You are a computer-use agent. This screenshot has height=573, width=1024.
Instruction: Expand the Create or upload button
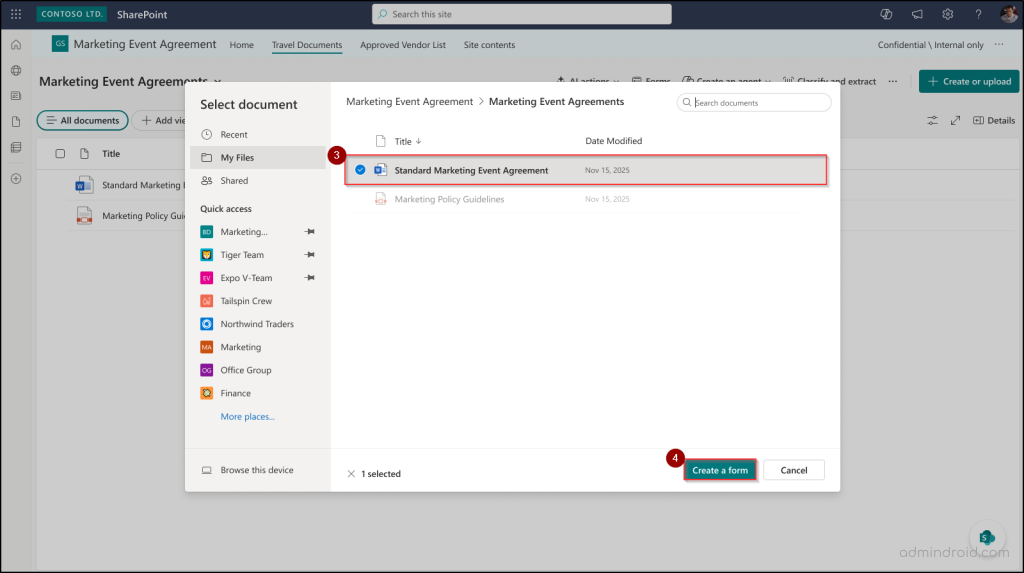click(969, 82)
